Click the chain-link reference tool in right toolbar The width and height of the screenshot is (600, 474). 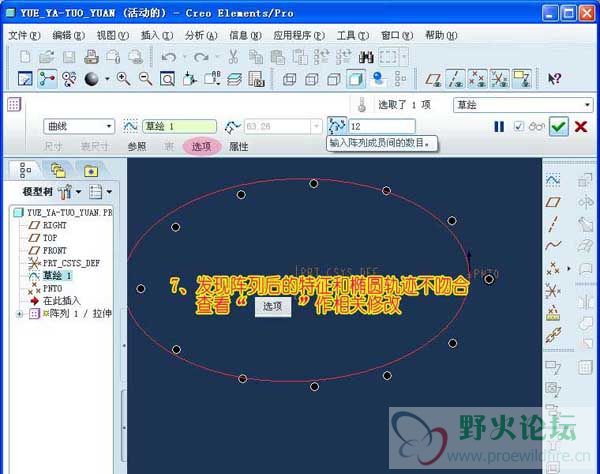pyautogui.click(x=553, y=335)
